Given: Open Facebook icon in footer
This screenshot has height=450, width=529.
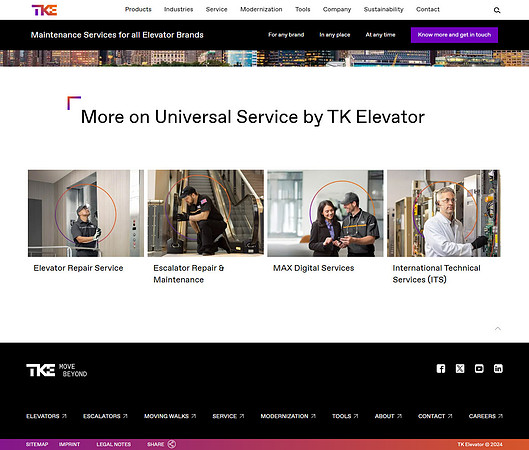Looking at the screenshot, I should [x=441, y=368].
